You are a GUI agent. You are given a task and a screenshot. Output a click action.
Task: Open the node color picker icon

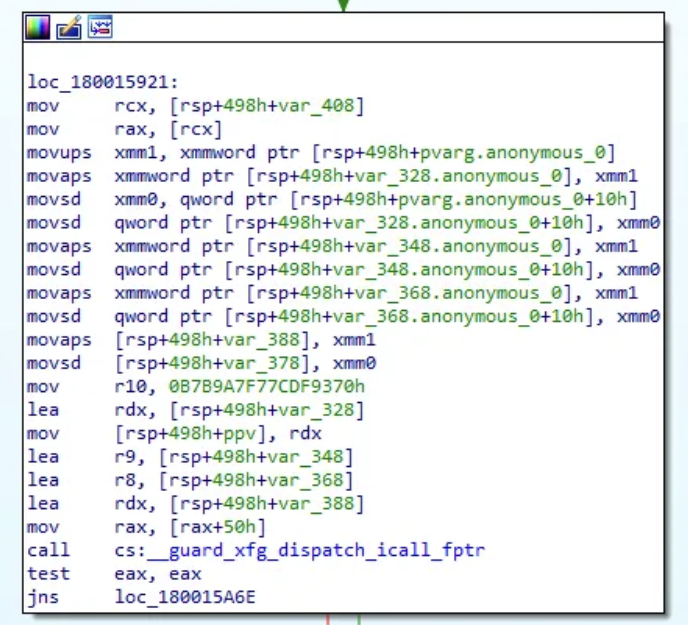[x=37, y=28]
